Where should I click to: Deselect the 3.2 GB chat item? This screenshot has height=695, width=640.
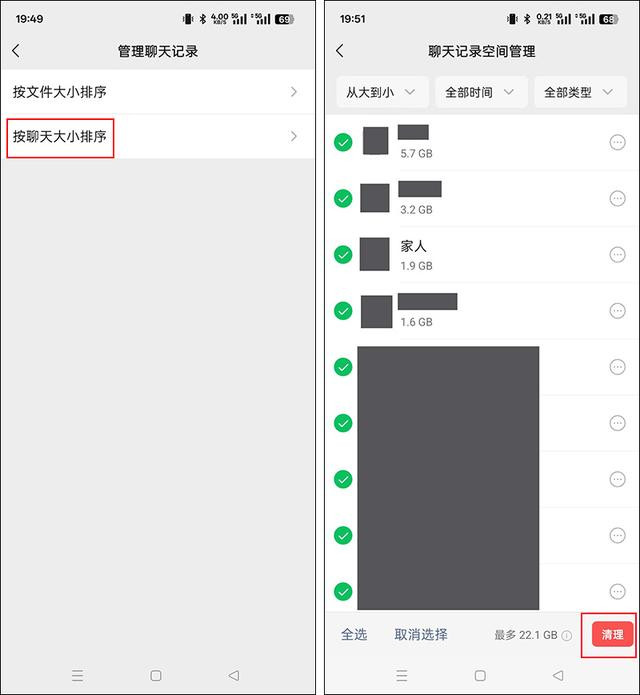pyautogui.click(x=343, y=198)
